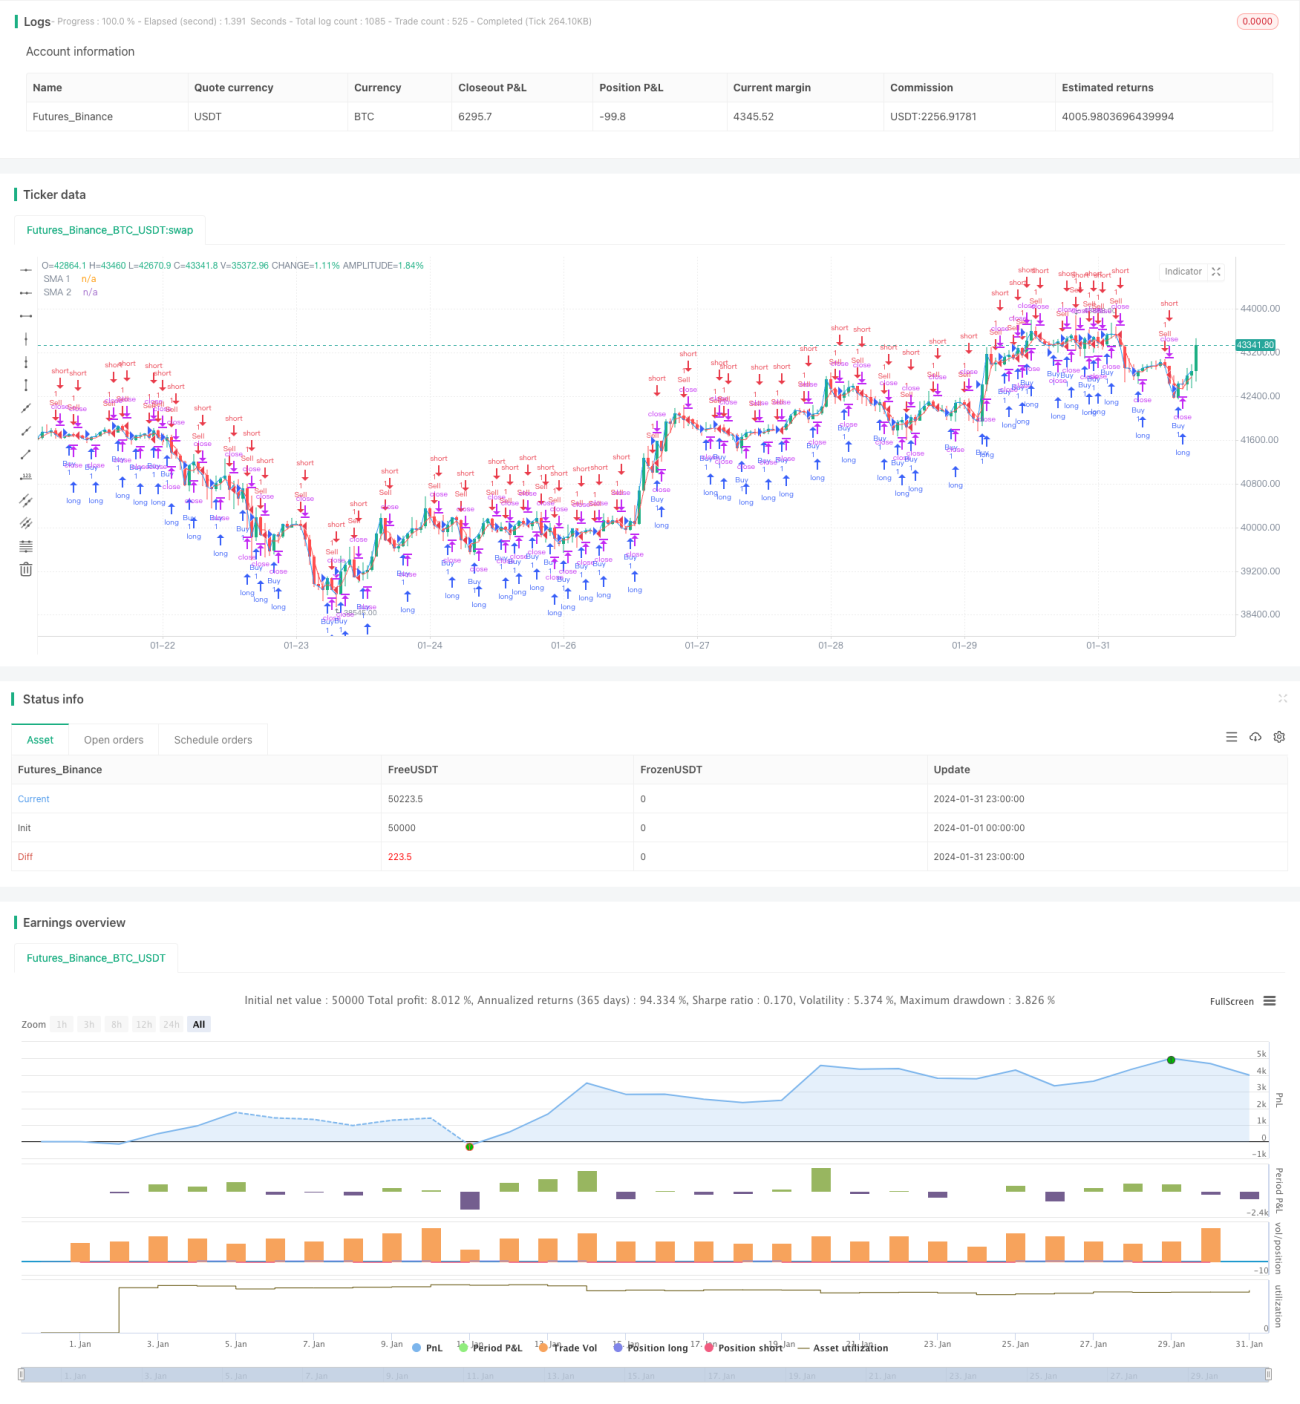Open the status info settings gear
The image size is (1300, 1404).
[x=1279, y=737]
